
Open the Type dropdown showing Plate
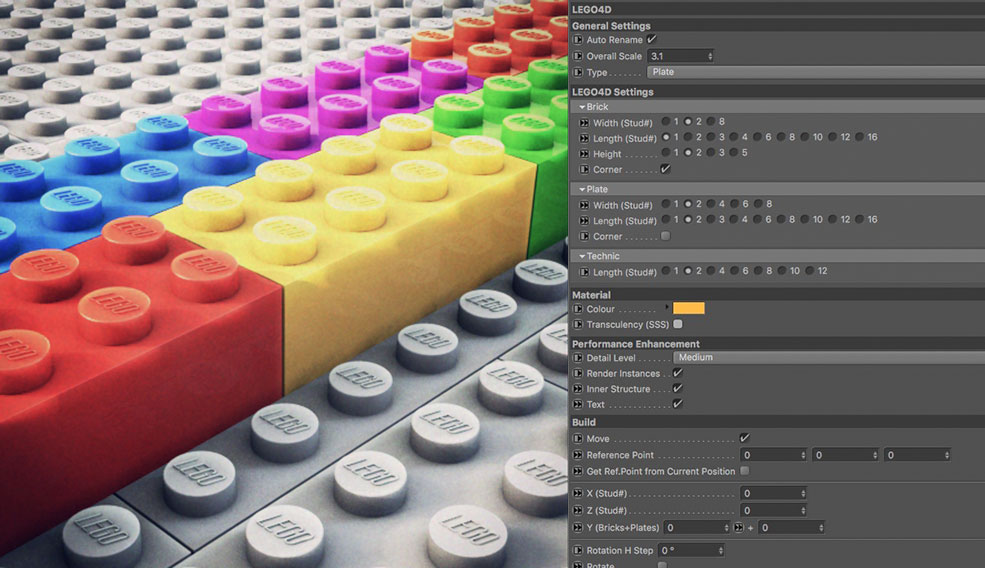tap(816, 72)
